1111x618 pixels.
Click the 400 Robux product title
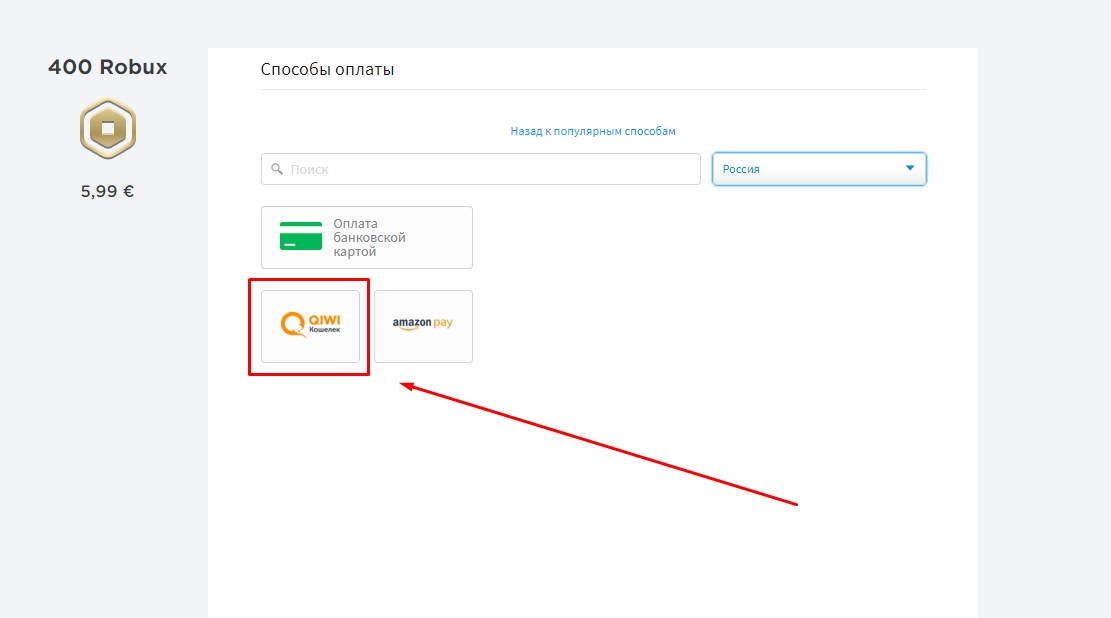(x=108, y=68)
